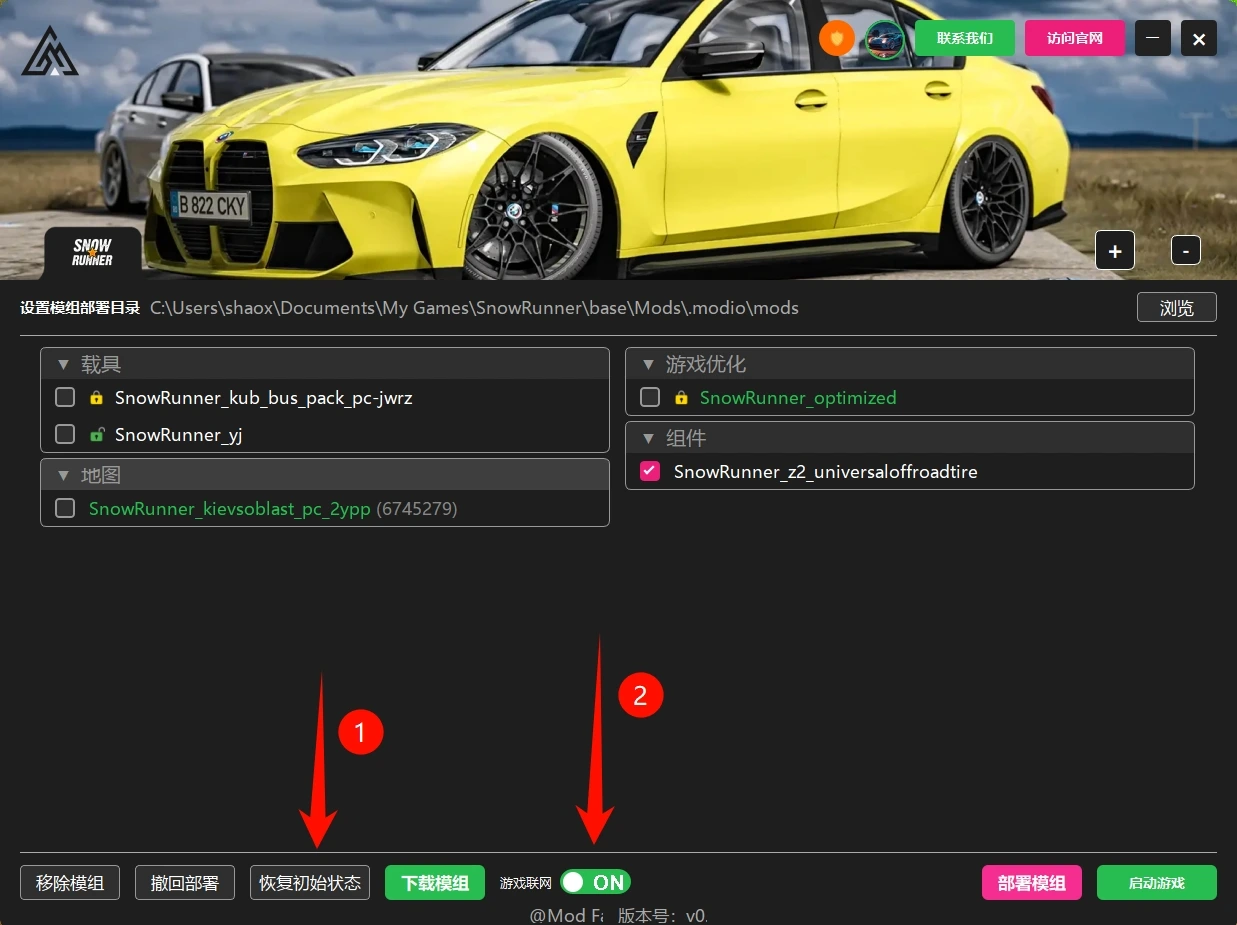Collapse the 载具 section
The width and height of the screenshot is (1237, 925).
(x=63, y=365)
